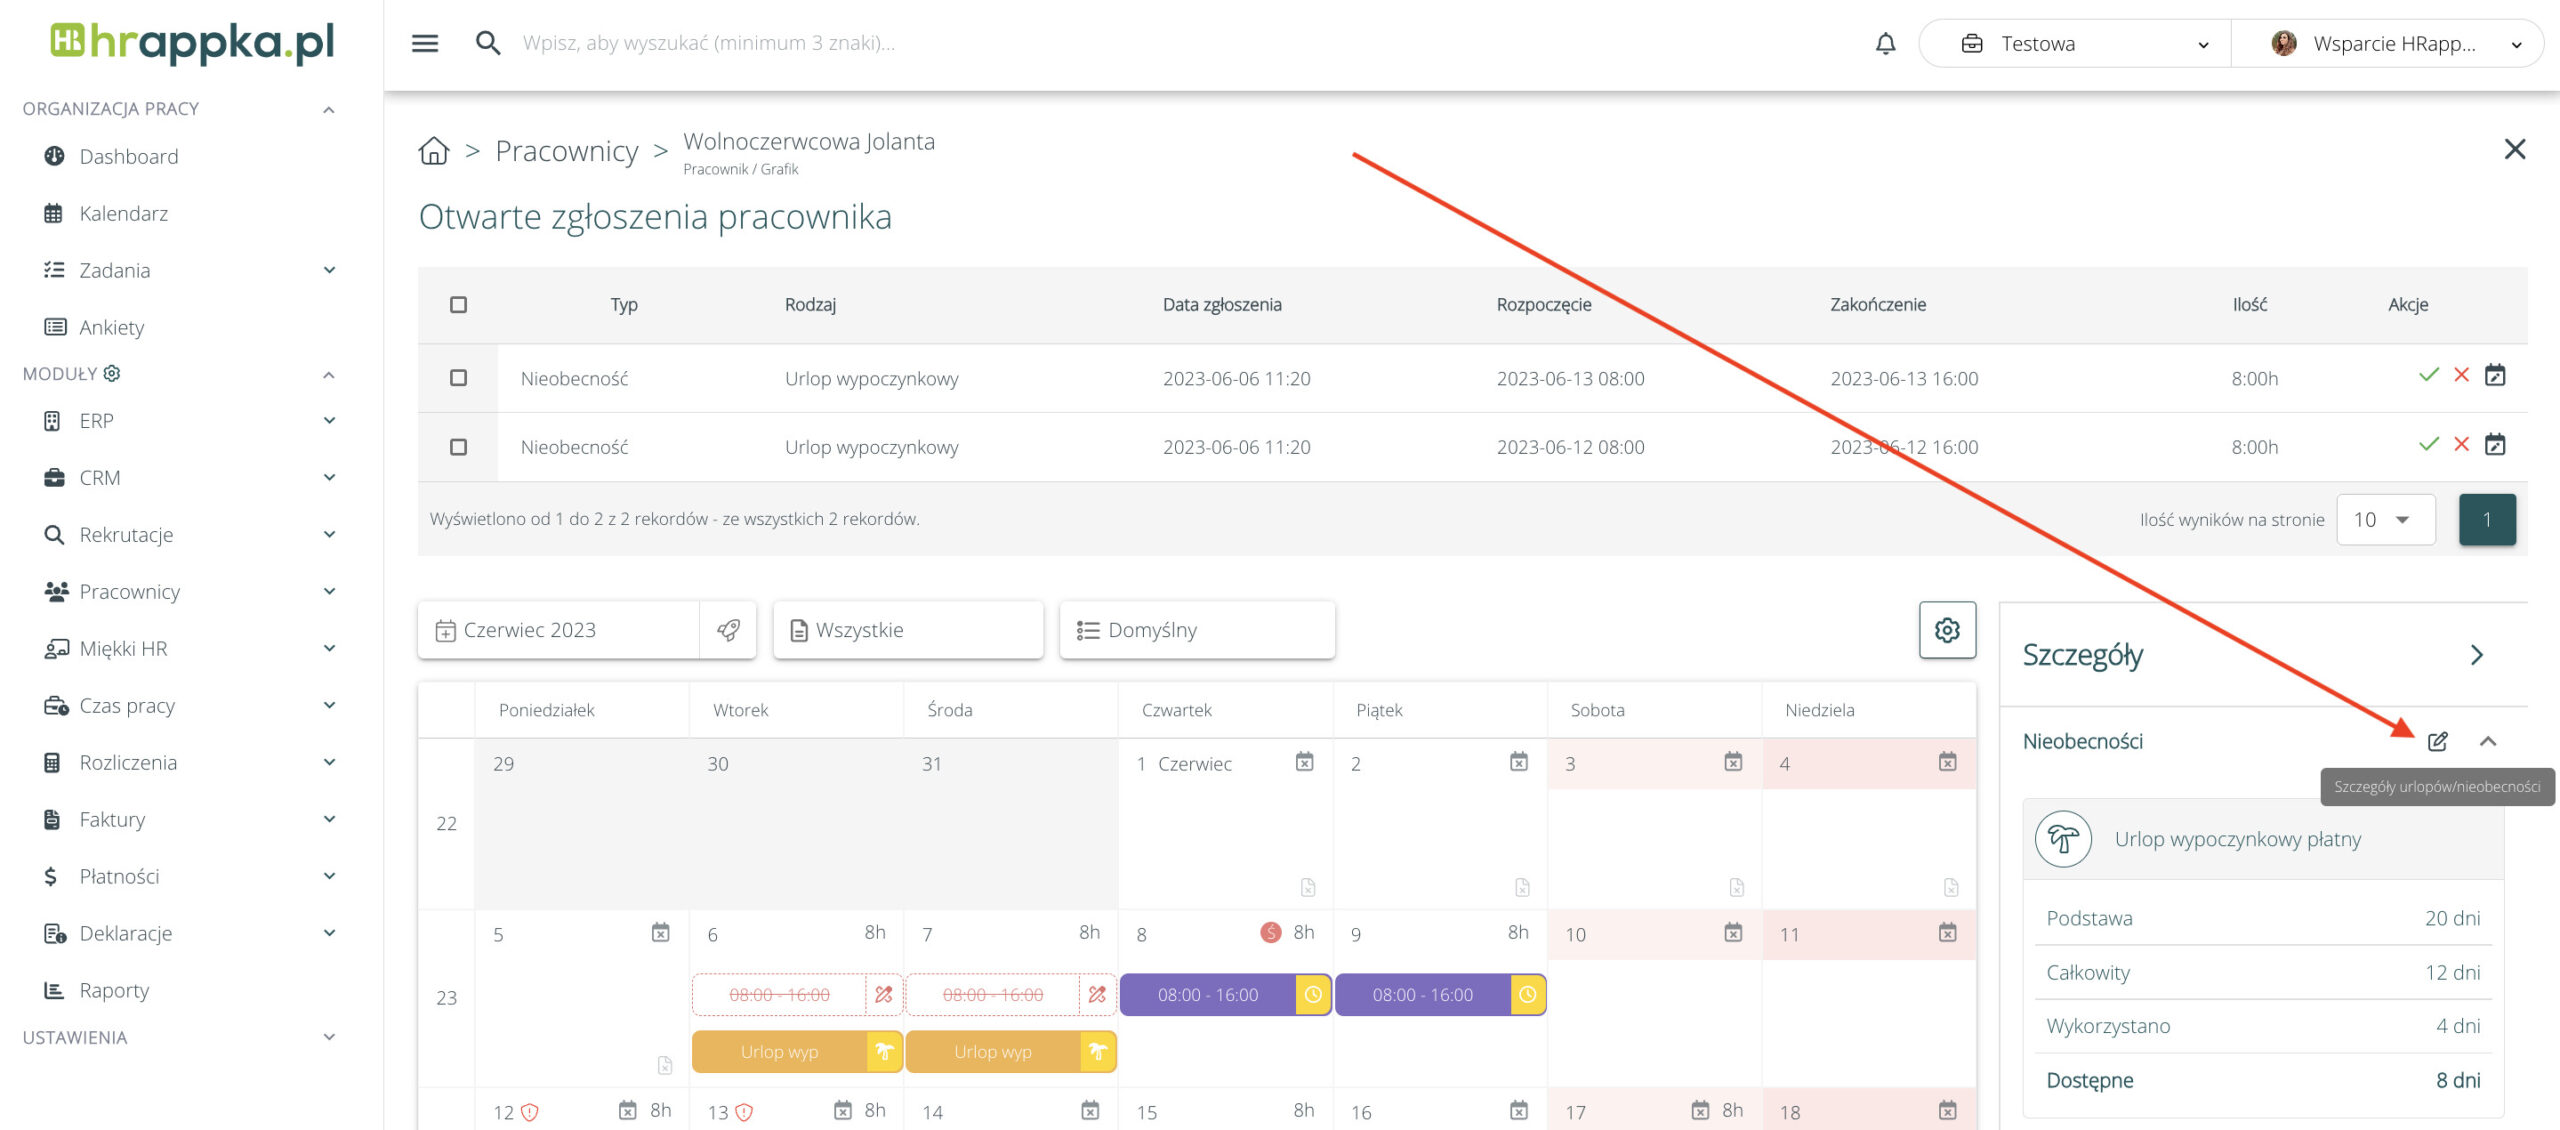The height and width of the screenshot is (1130, 2560).
Task: Click the rocket icon next to Czerwiec 2023
Action: coord(728,630)
